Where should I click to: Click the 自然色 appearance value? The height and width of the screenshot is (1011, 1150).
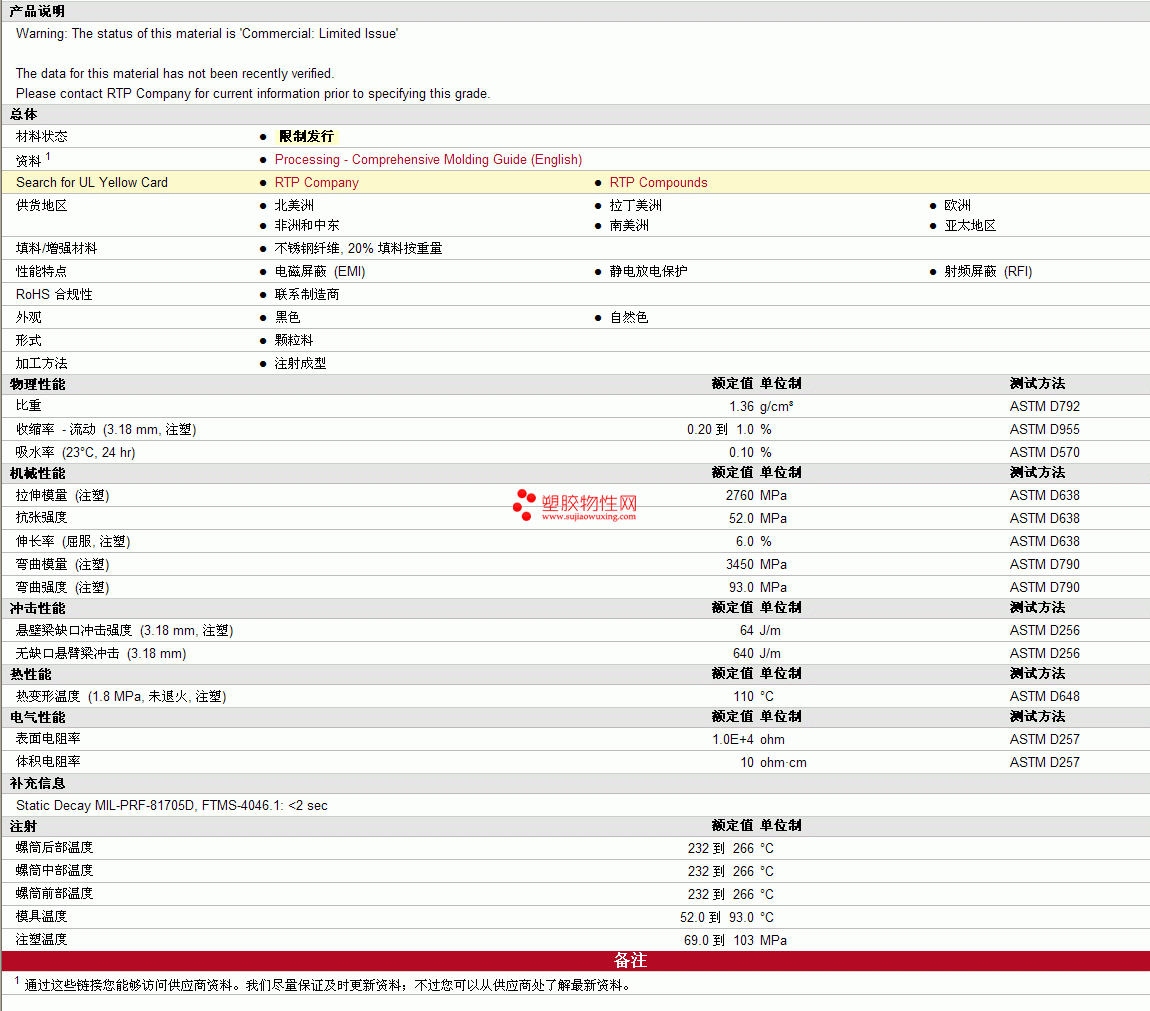tap(629, 317)
